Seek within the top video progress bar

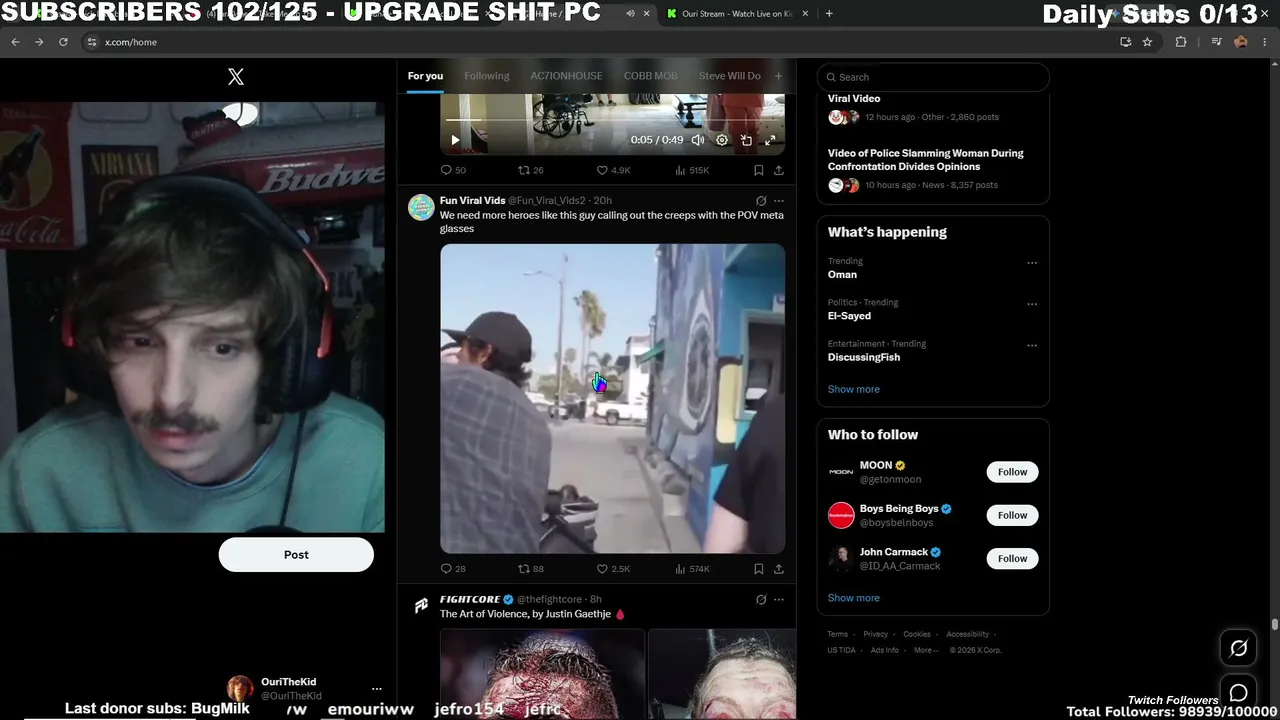coord(612,121)
